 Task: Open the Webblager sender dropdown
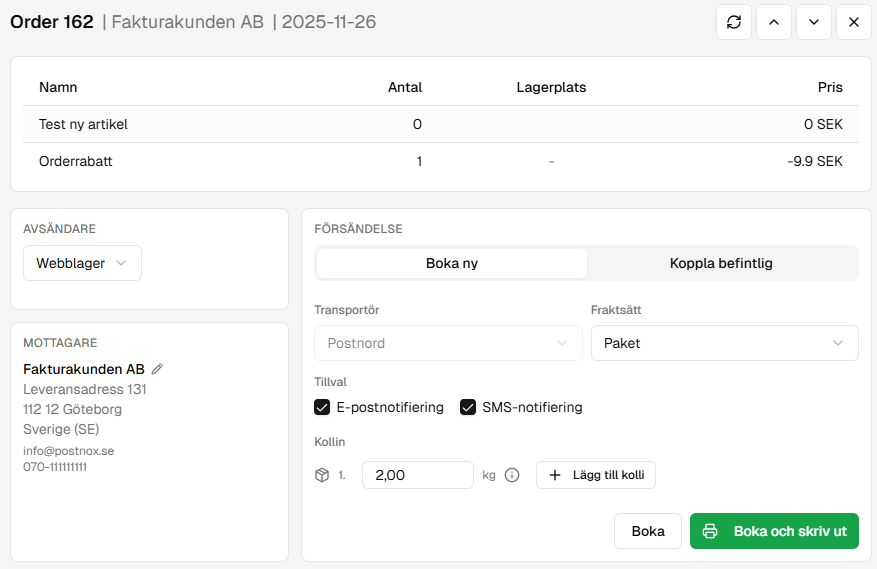[82, 263]
